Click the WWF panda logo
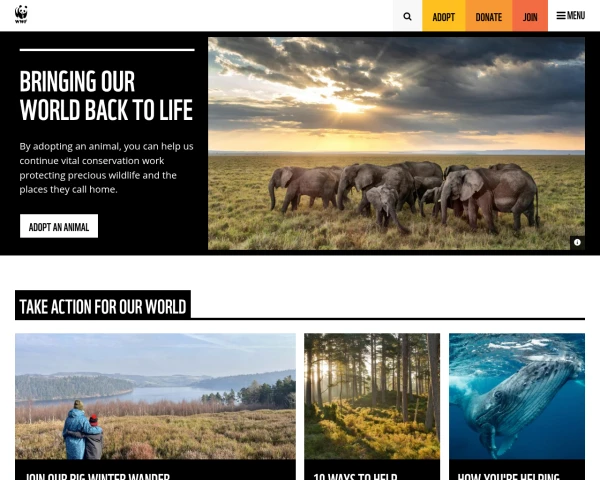The height and width of the screenshot is (480, 600). click(21, 15)
